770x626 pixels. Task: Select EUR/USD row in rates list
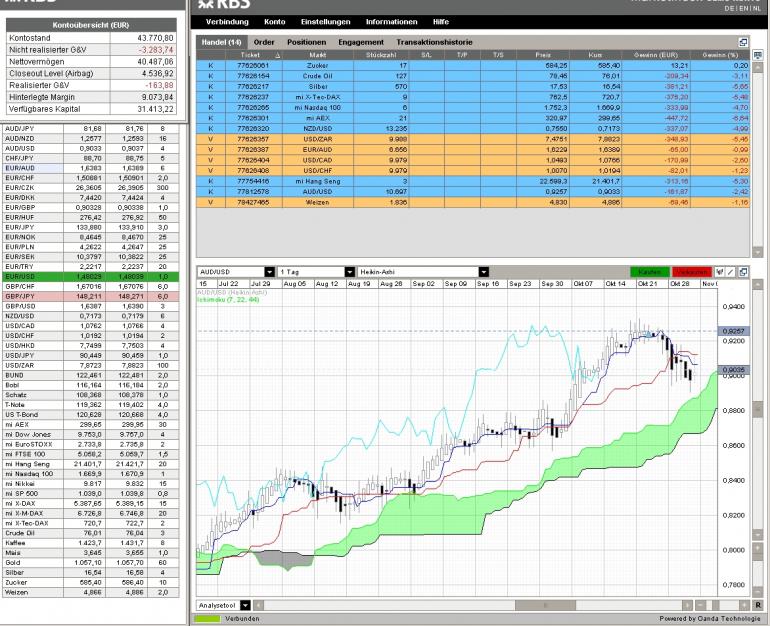point(90,276)
